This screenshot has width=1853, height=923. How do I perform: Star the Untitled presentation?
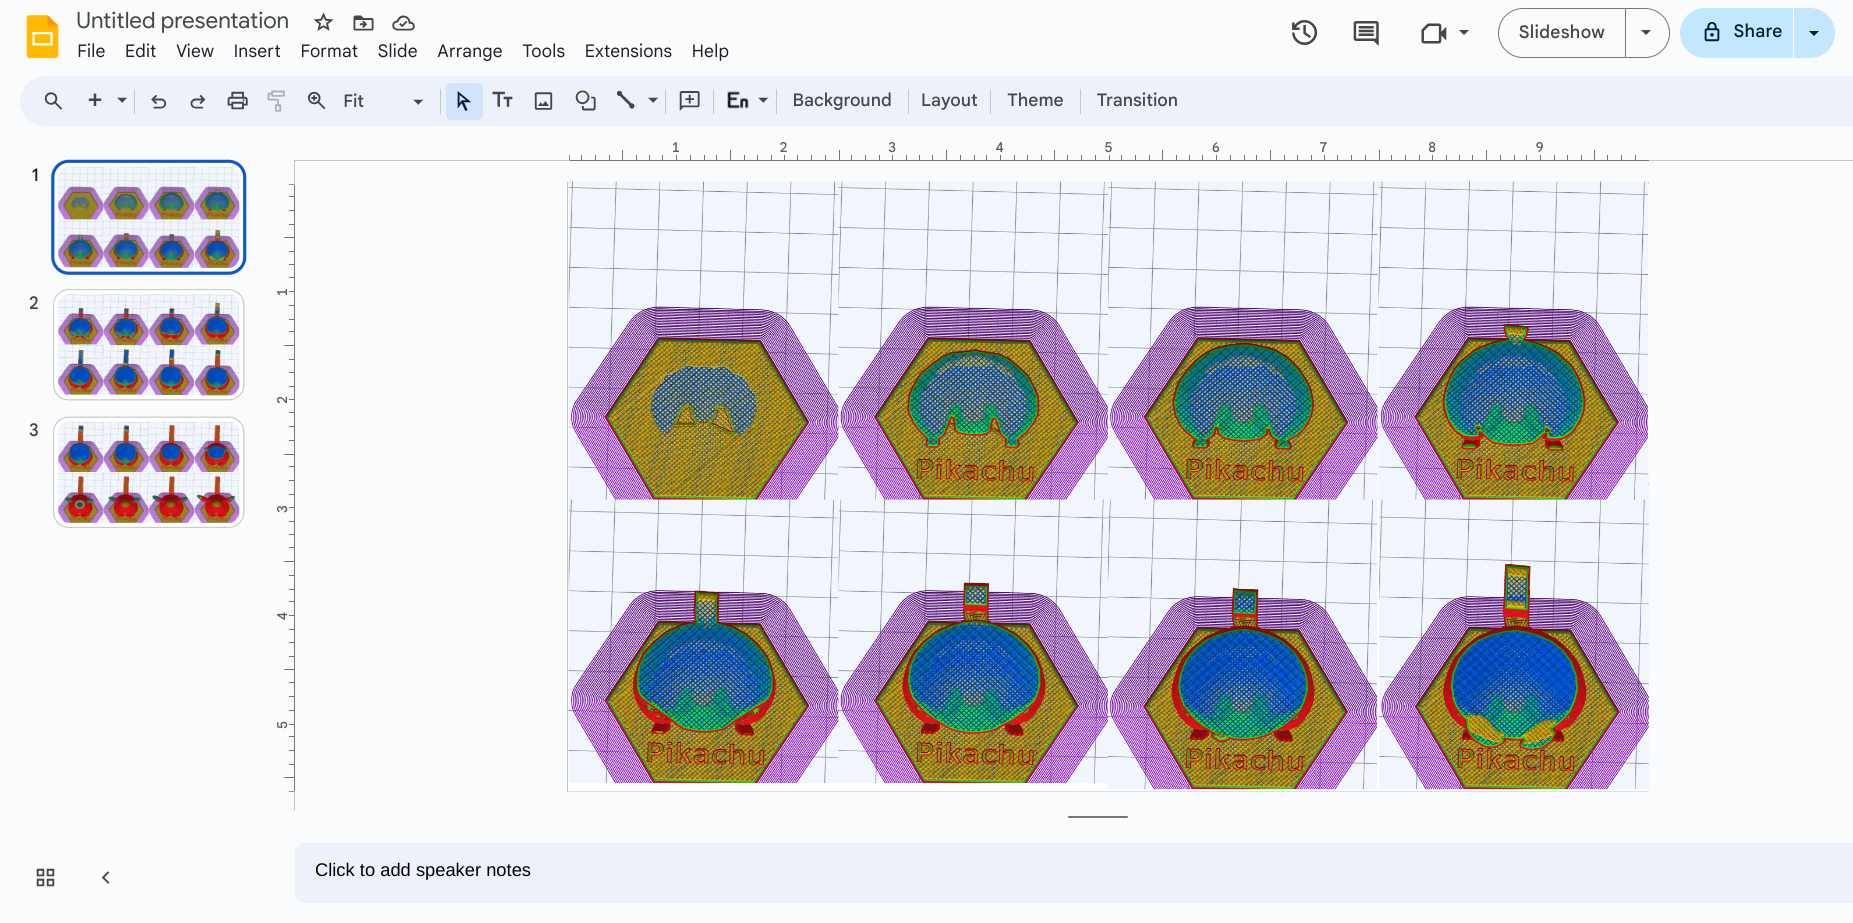coord(323,22)
